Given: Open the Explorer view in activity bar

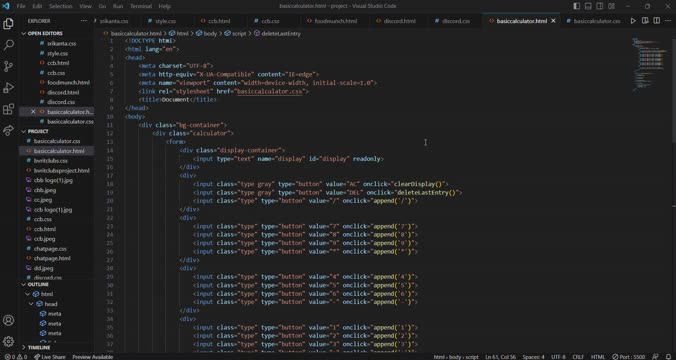Looking at the screenshot, I should point(8,24).
